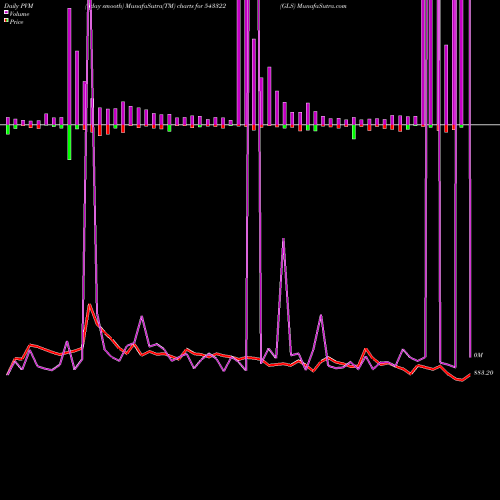Click the Volume legend color swatch
The height and width of the screenshot is (500, 500).
tap(6, 12)
